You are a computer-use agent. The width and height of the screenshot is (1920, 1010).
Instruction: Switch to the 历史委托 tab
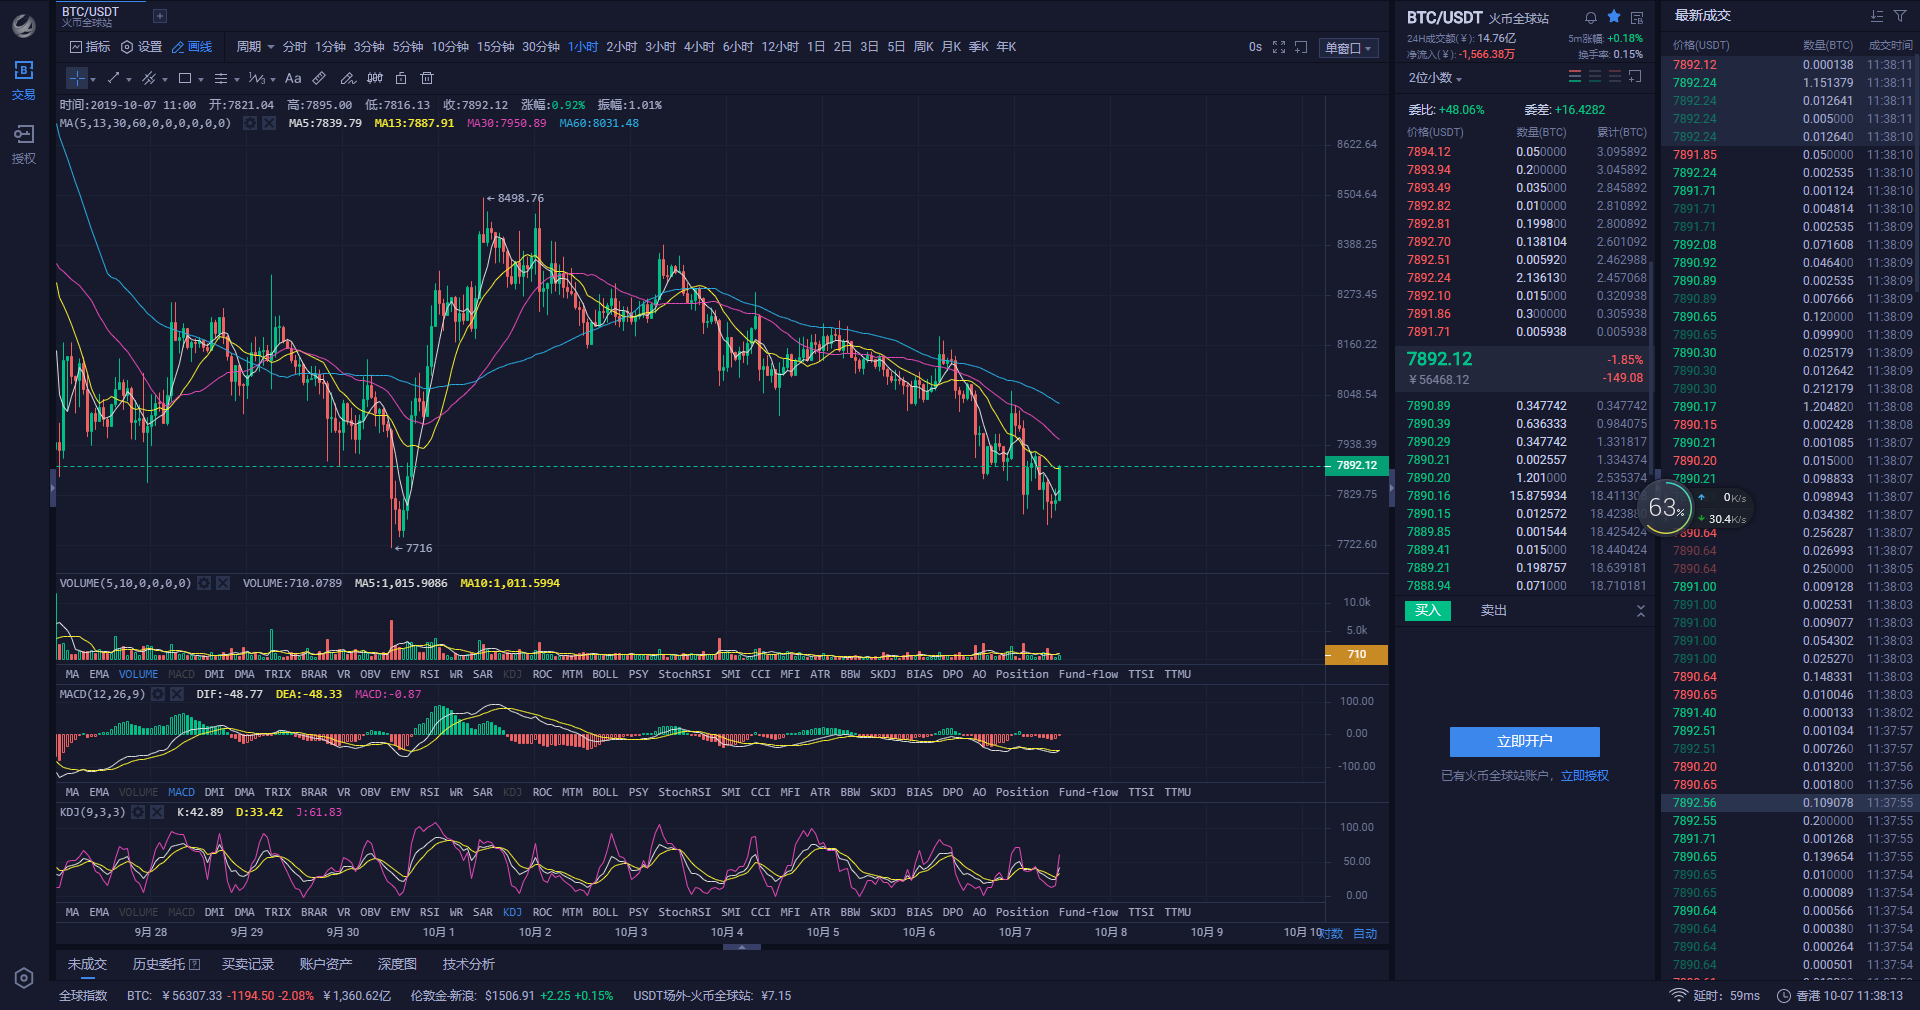pos(166,964)
